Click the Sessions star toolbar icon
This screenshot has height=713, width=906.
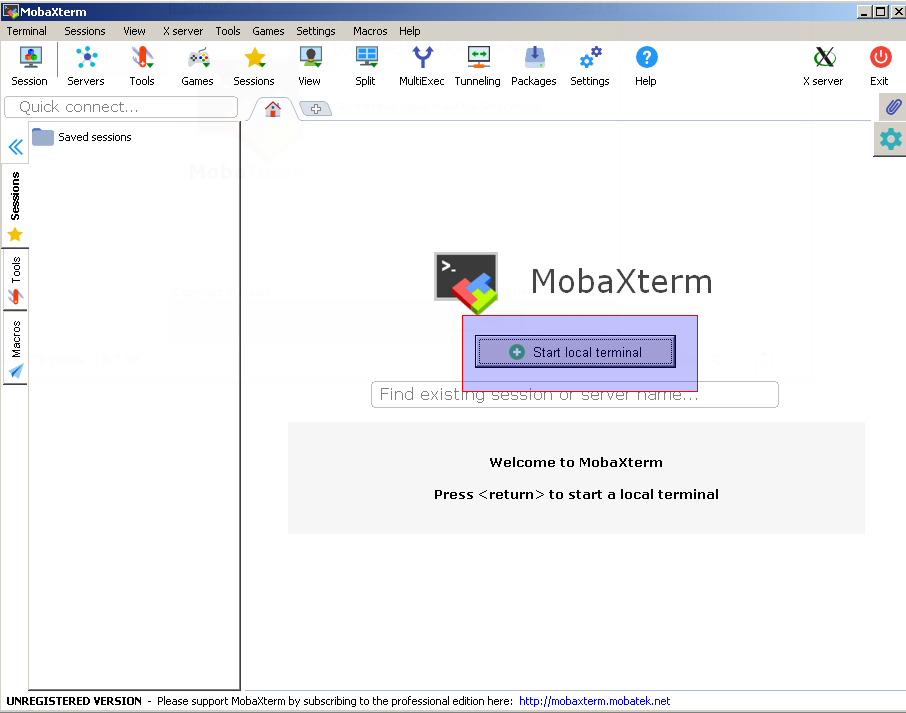click(254, 66)
